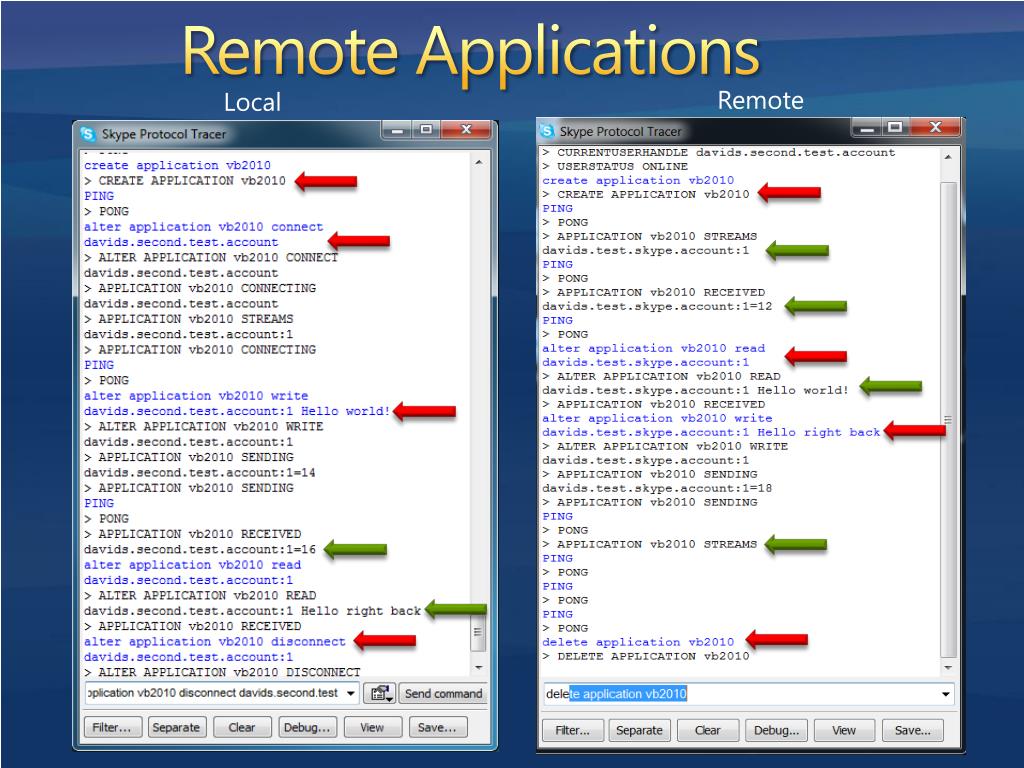Close the Local Skype Protocol Tracer window
The height and width of the screenshot is (768, 1024).
click(466, 130)
